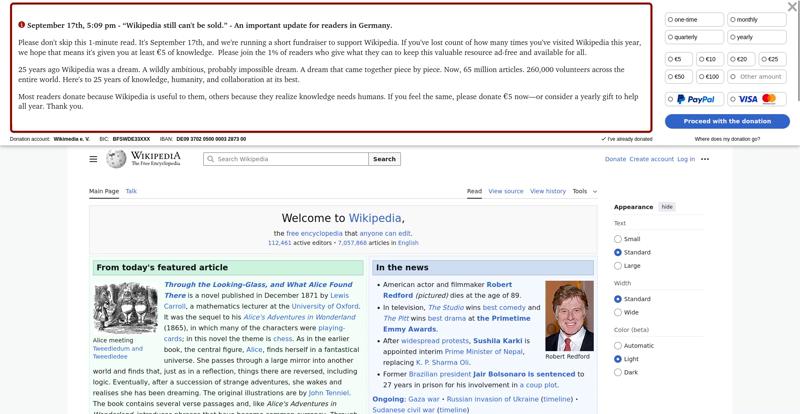Open the Tweedledum and Tweedledee caption link

pyautogui.click(x=118, y=353)
